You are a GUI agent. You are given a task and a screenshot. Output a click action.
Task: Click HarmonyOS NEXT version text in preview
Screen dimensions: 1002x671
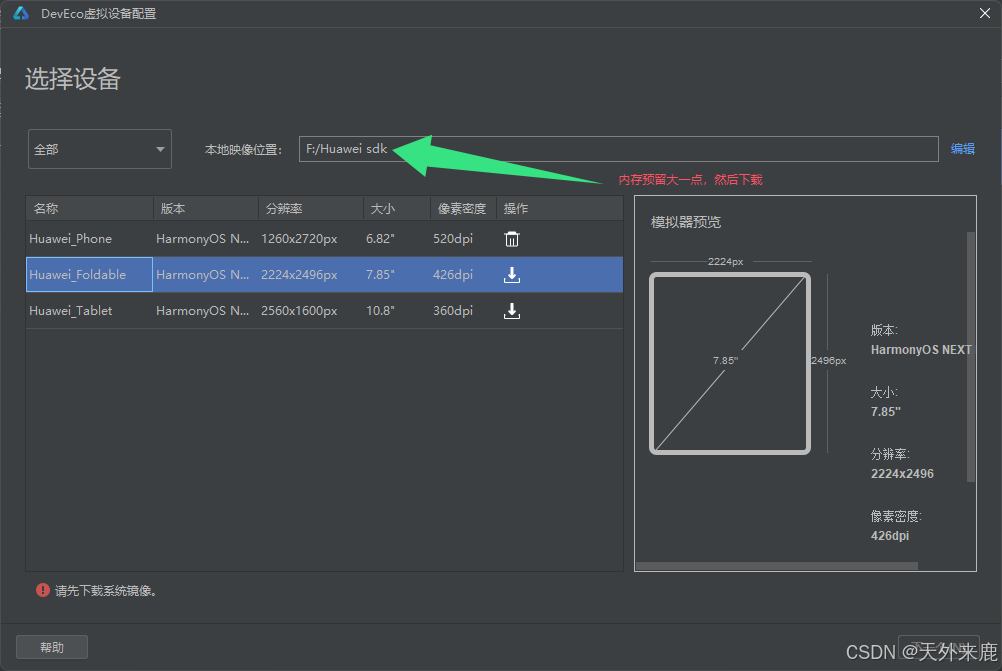click(x=921, y=350)
